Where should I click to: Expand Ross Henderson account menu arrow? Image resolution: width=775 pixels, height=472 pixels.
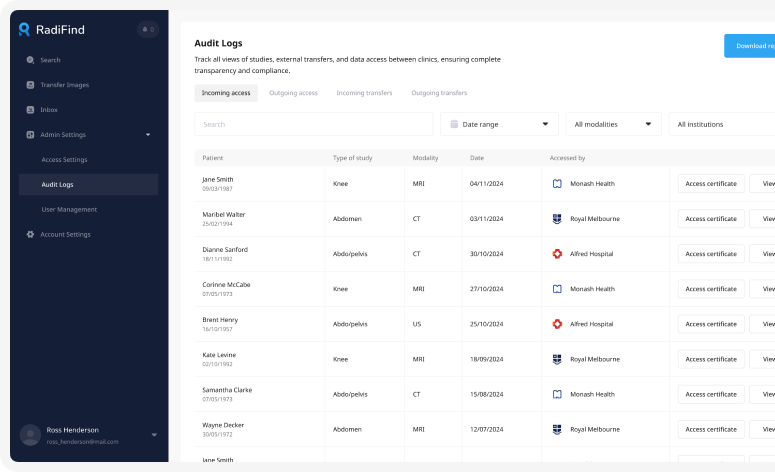[x=154, y=435]
